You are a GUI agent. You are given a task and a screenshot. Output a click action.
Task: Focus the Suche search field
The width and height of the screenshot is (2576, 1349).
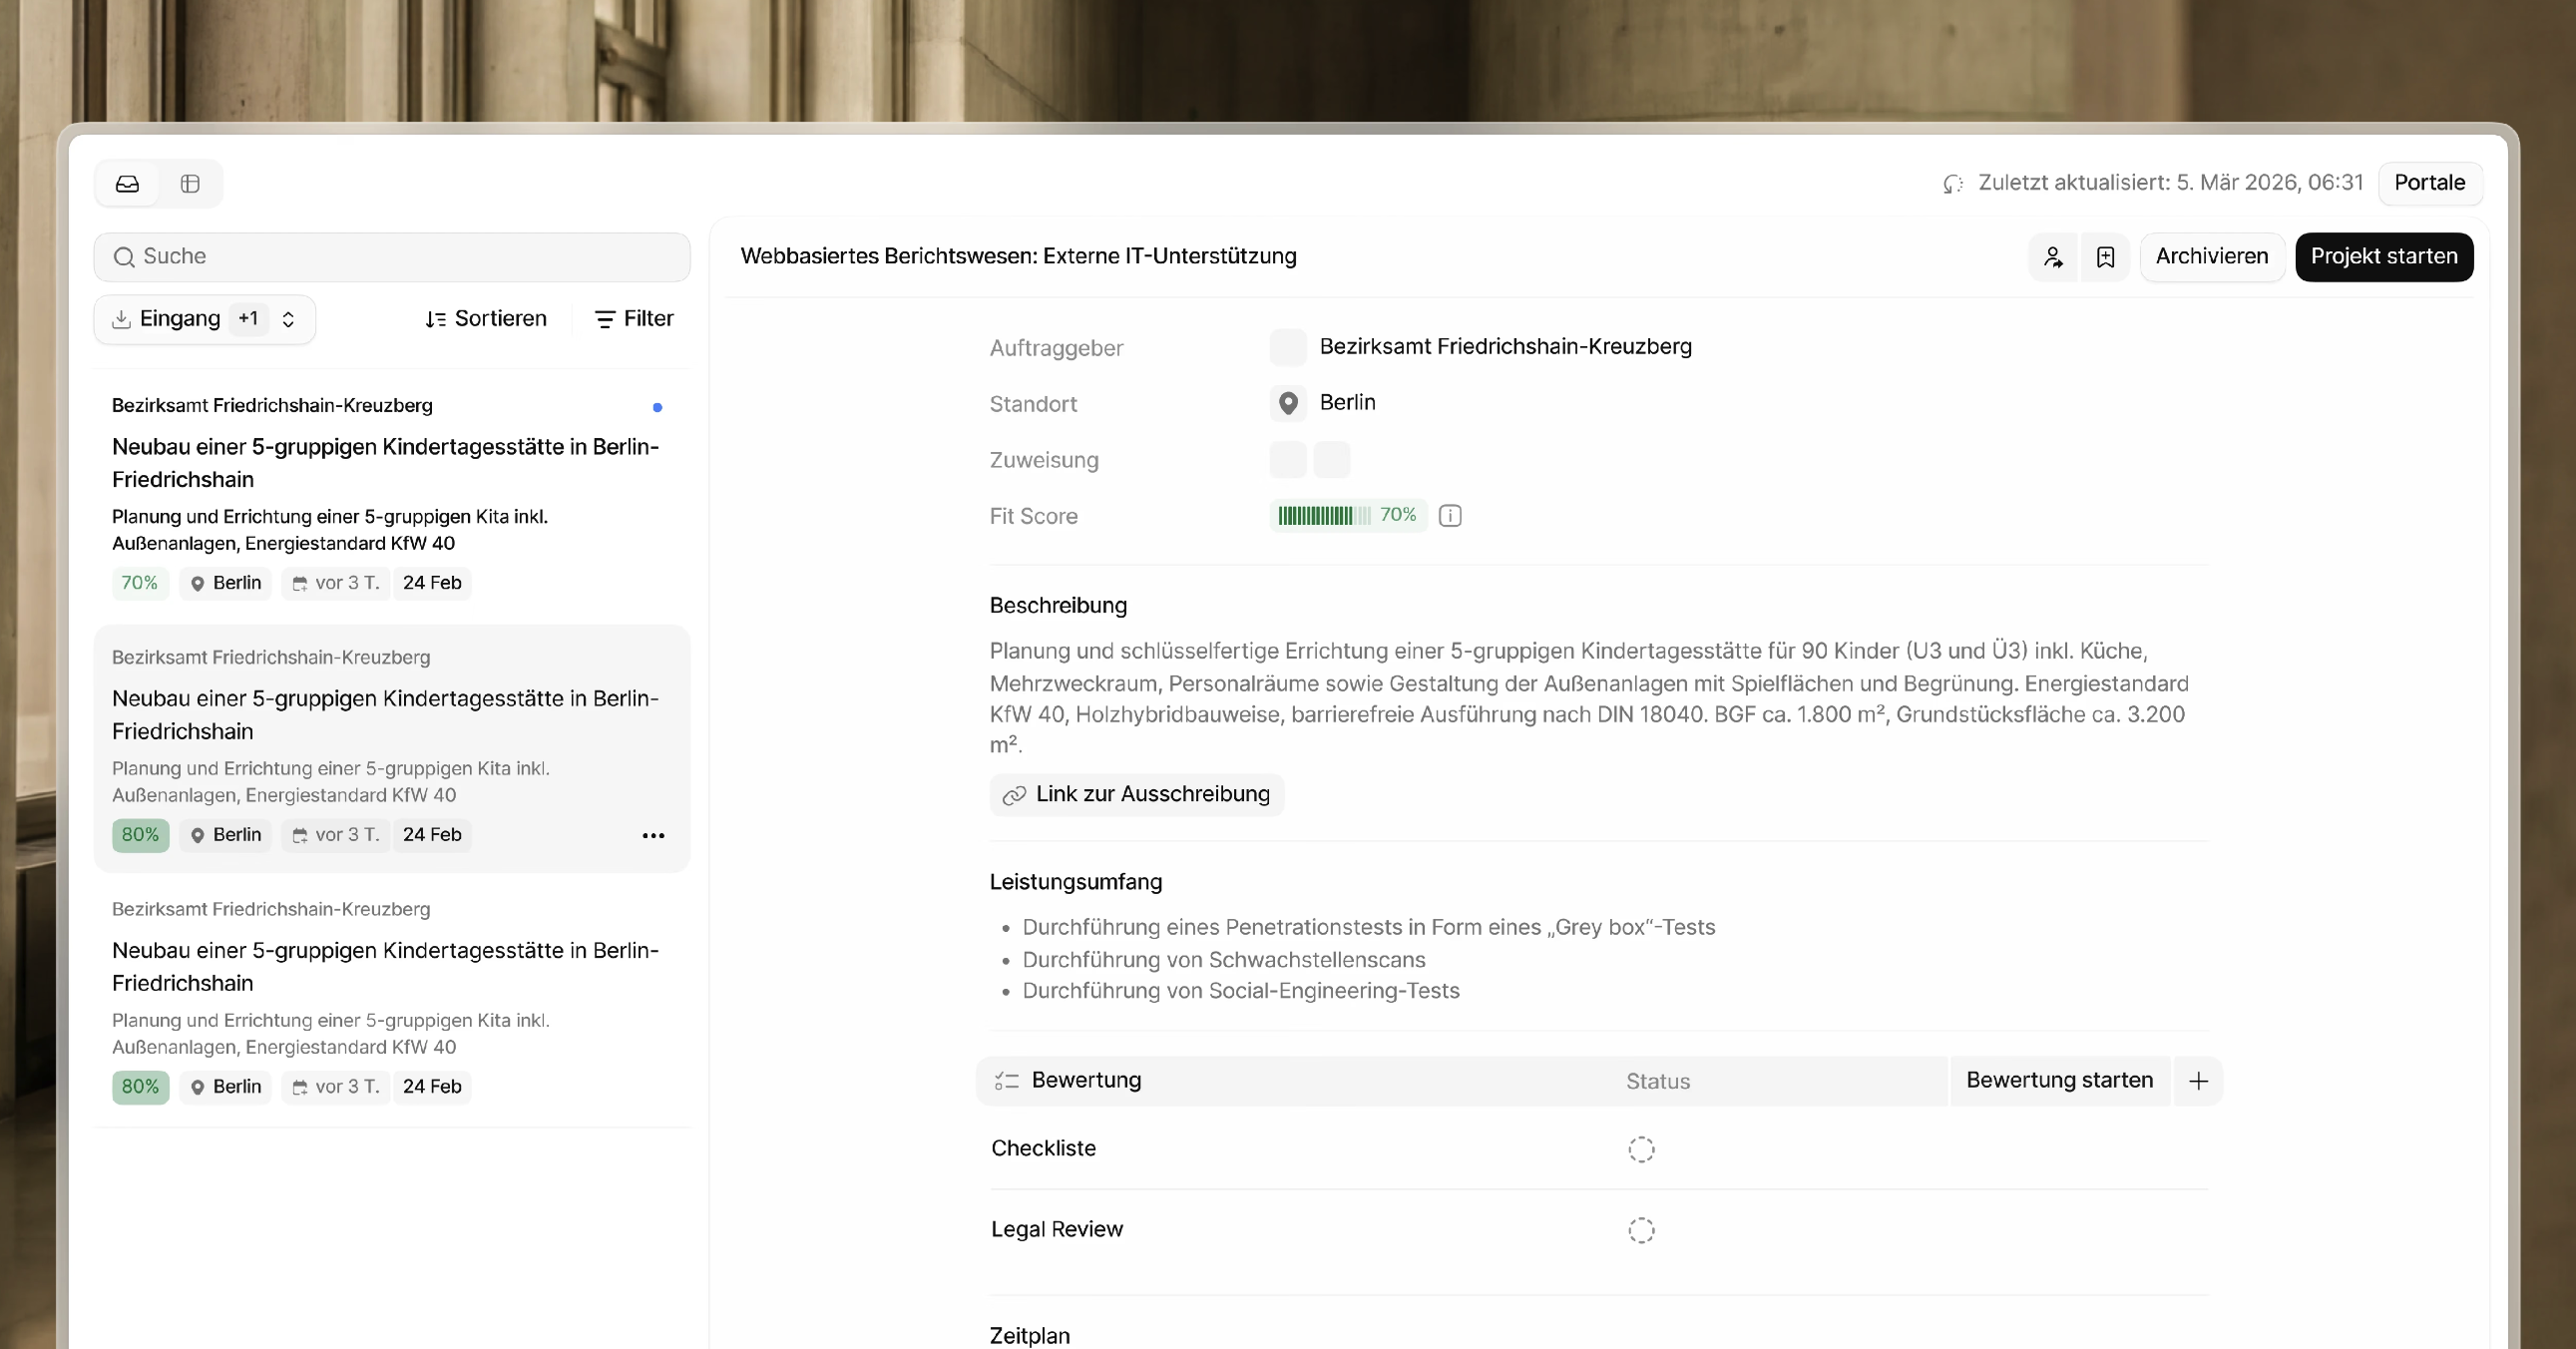pos(392,257)
